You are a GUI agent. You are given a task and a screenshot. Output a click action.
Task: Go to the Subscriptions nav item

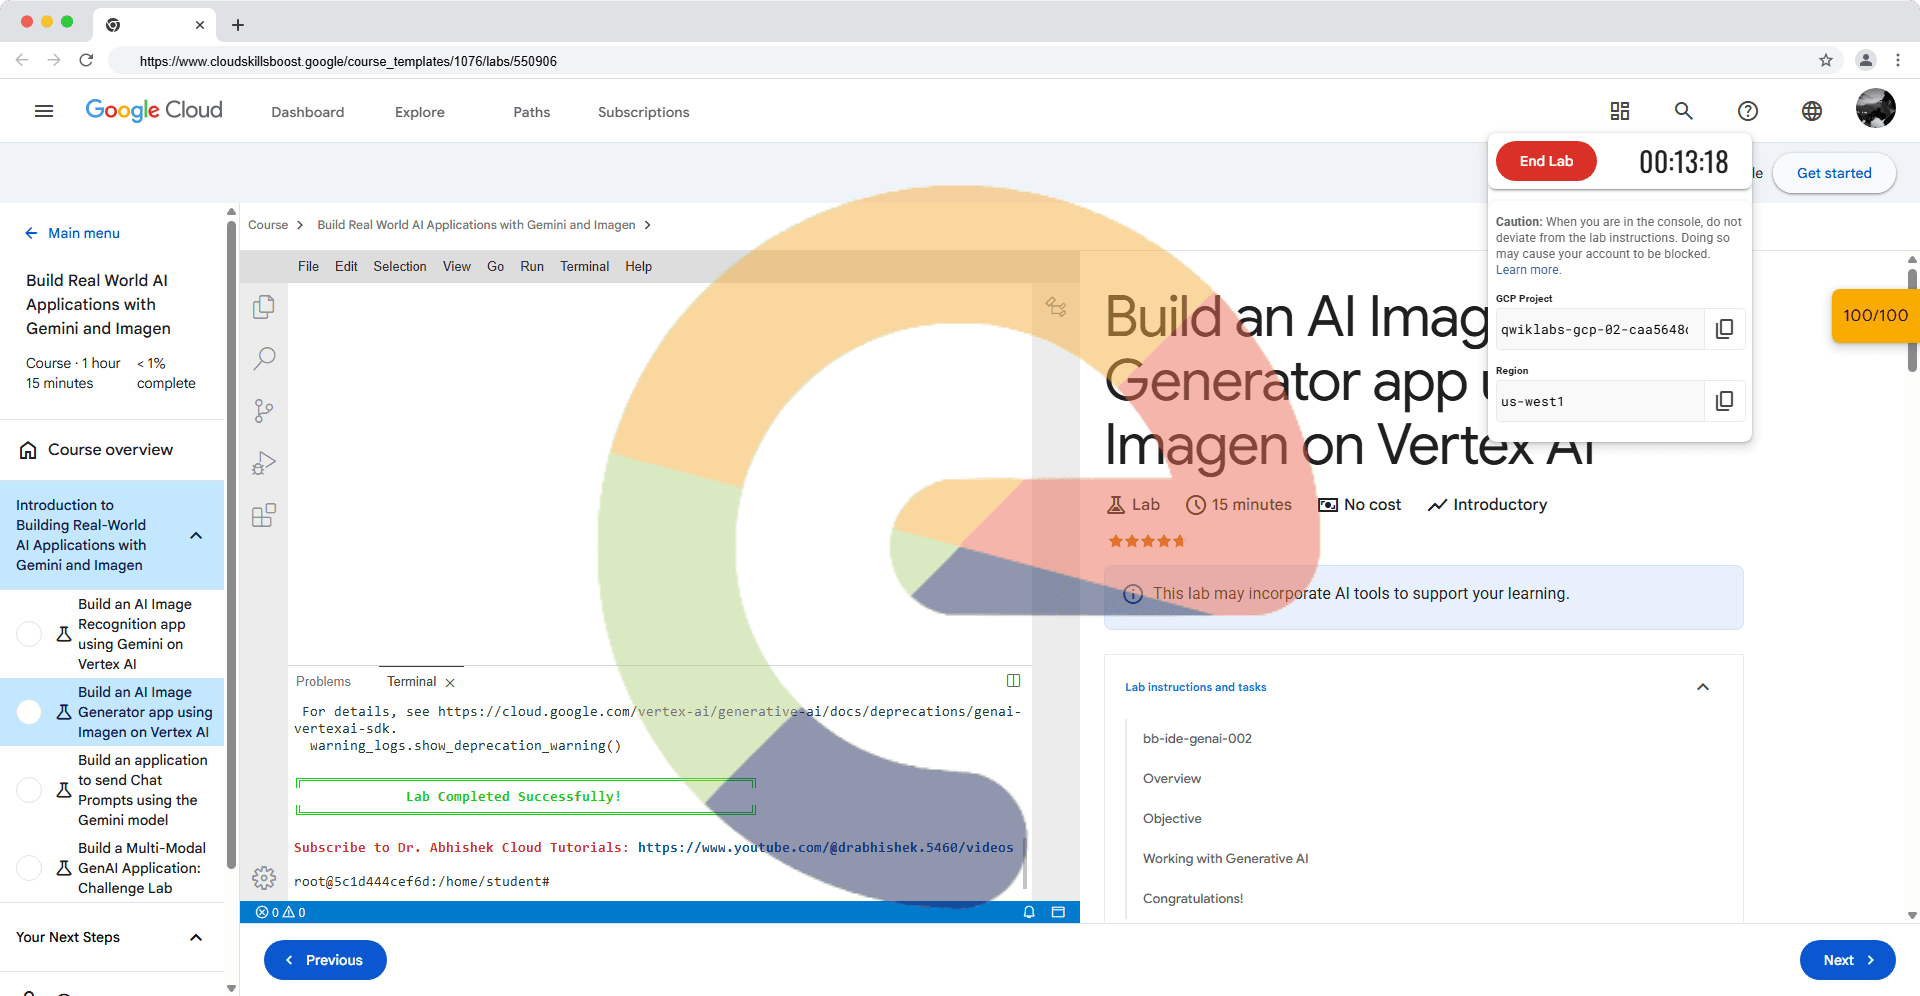[644, 112]
